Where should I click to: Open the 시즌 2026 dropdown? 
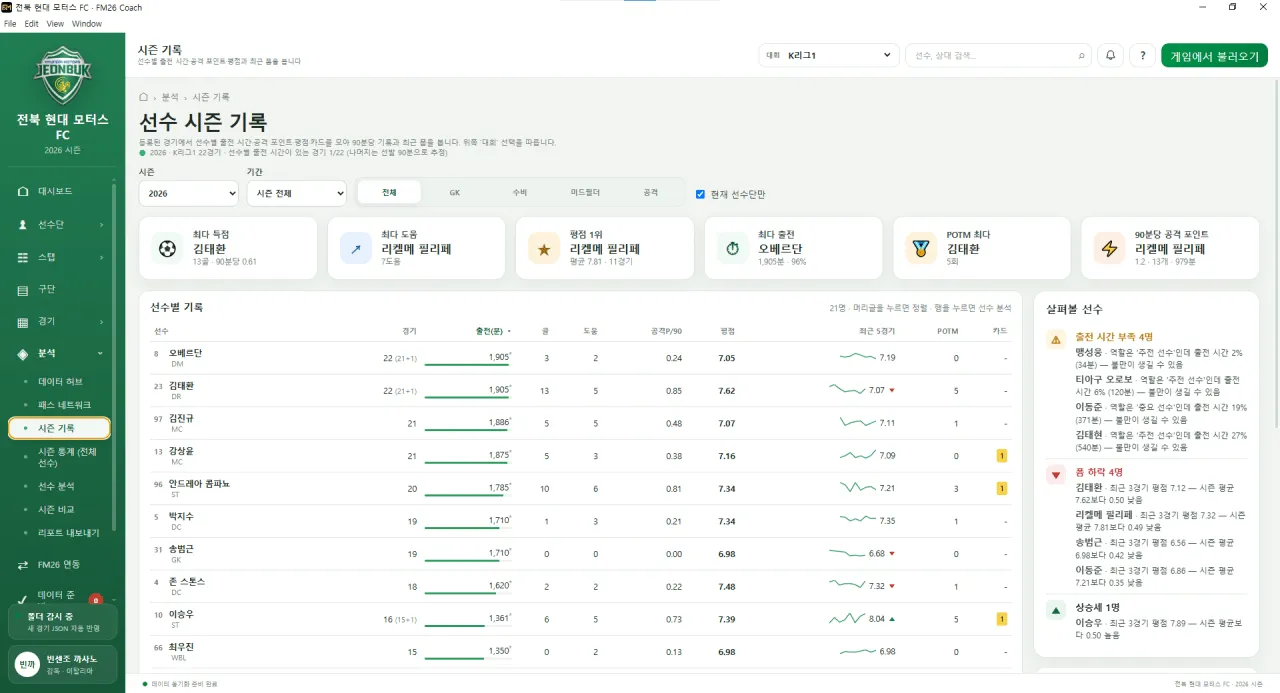pos(188,193)
